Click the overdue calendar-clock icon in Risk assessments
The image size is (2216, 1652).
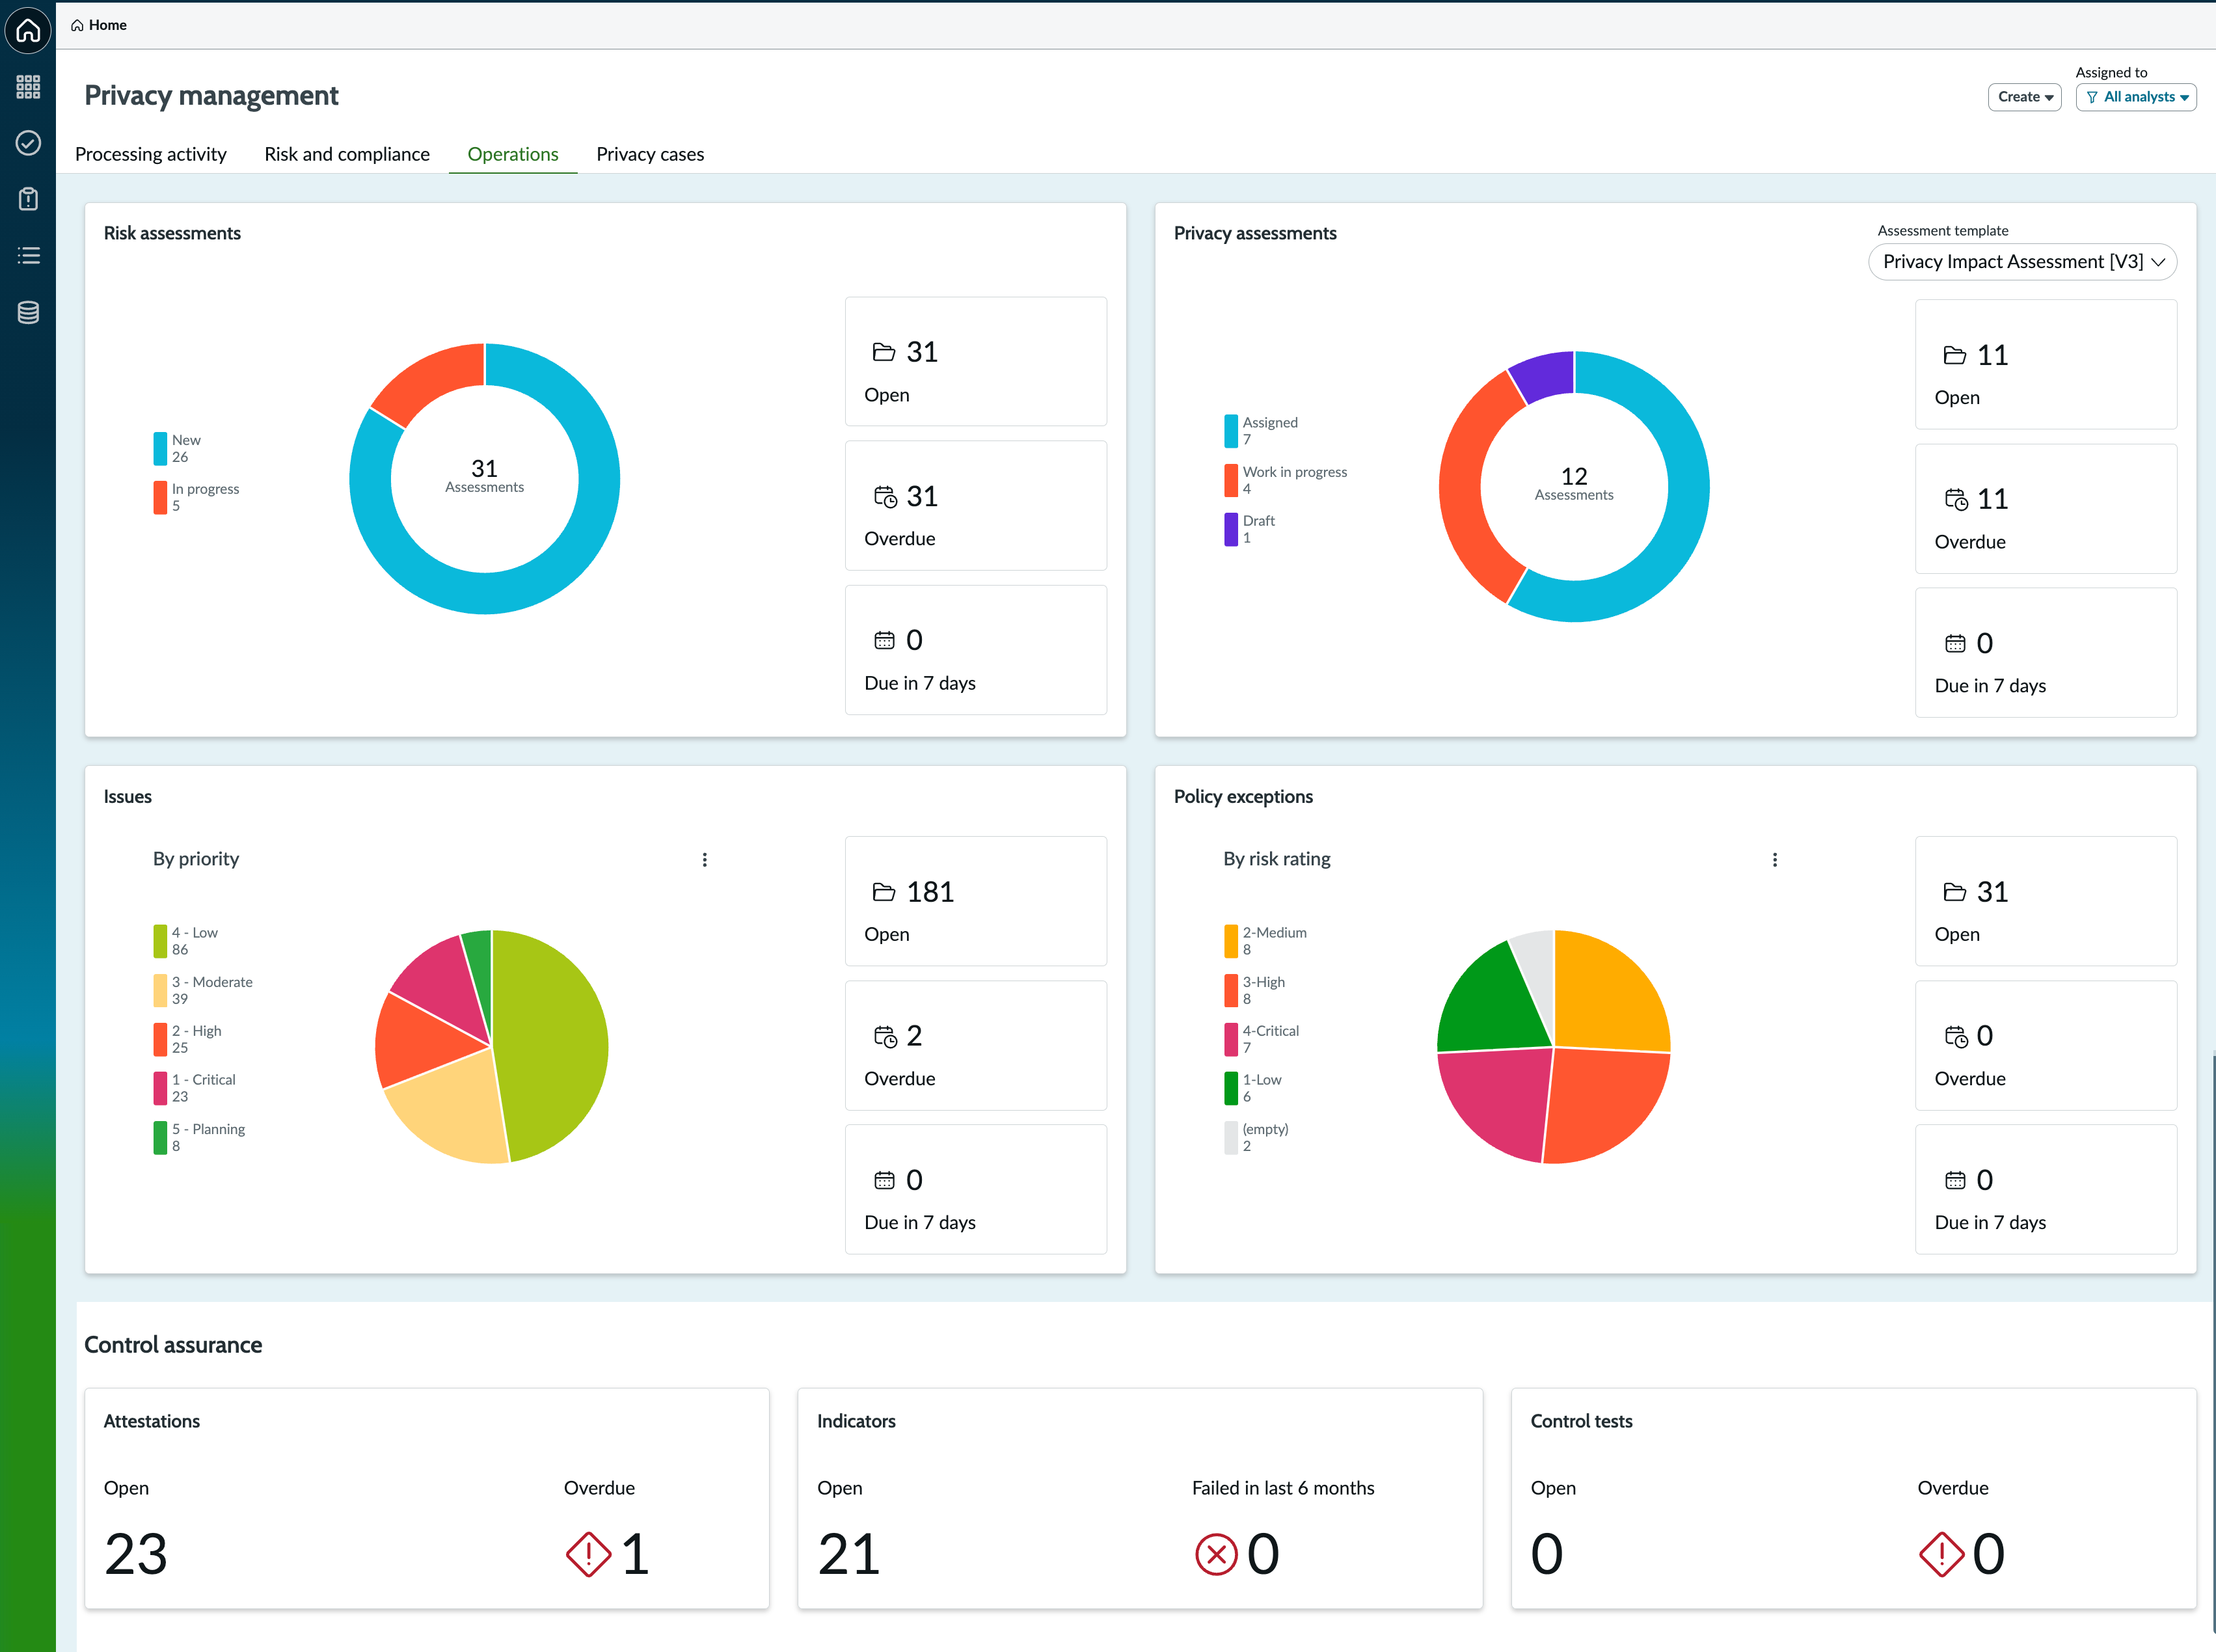(x=885, y=497)
